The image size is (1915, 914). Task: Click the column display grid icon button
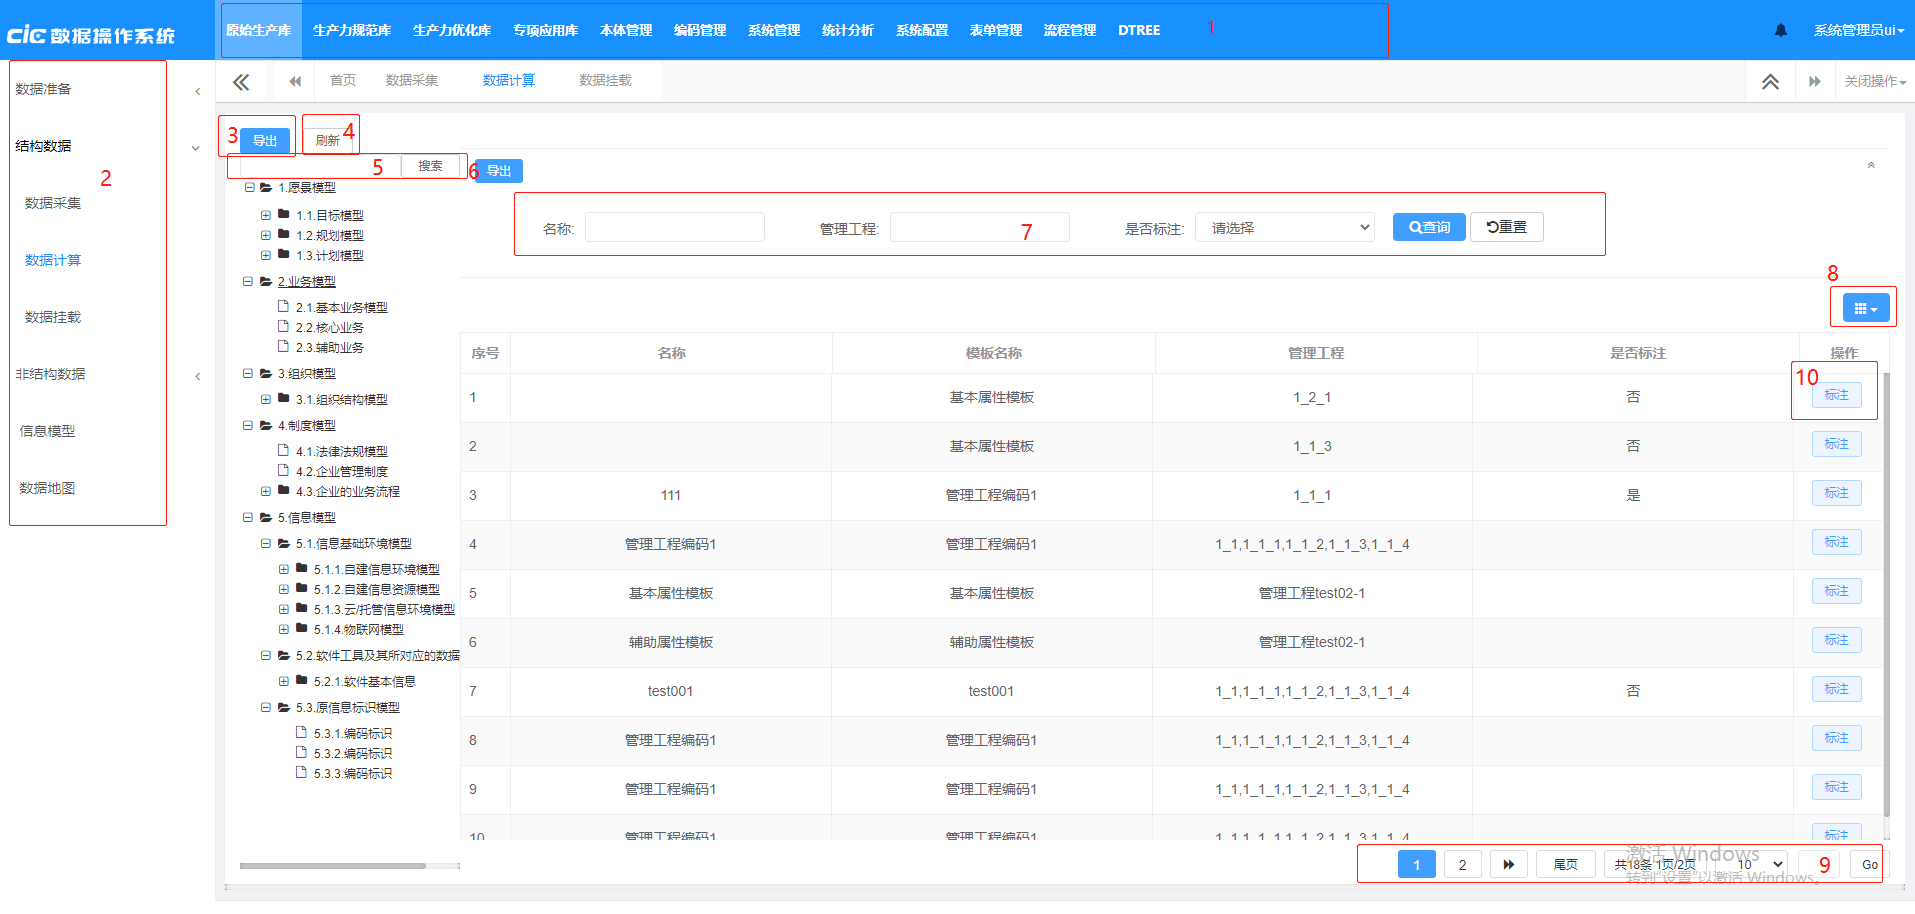point(1865,308)
